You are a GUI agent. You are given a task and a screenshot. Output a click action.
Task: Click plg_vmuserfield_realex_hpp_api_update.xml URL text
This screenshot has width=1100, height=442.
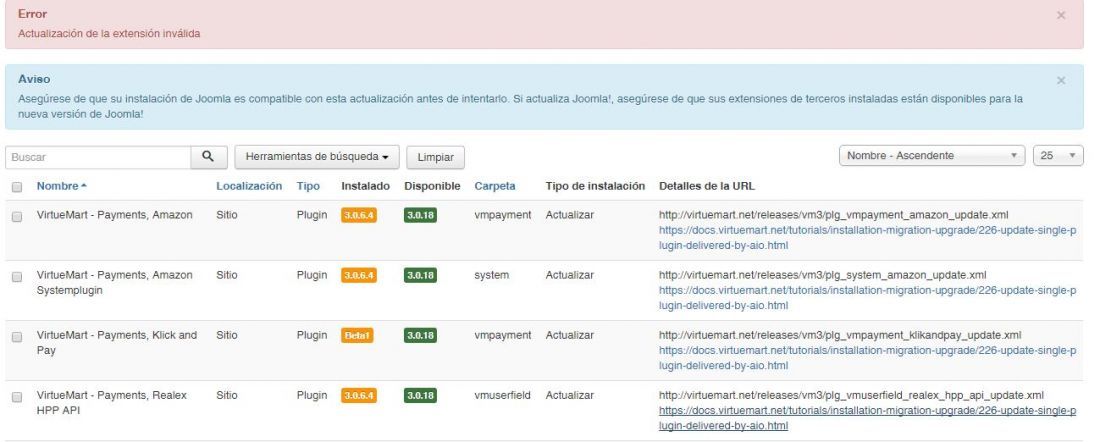[851, 395]
